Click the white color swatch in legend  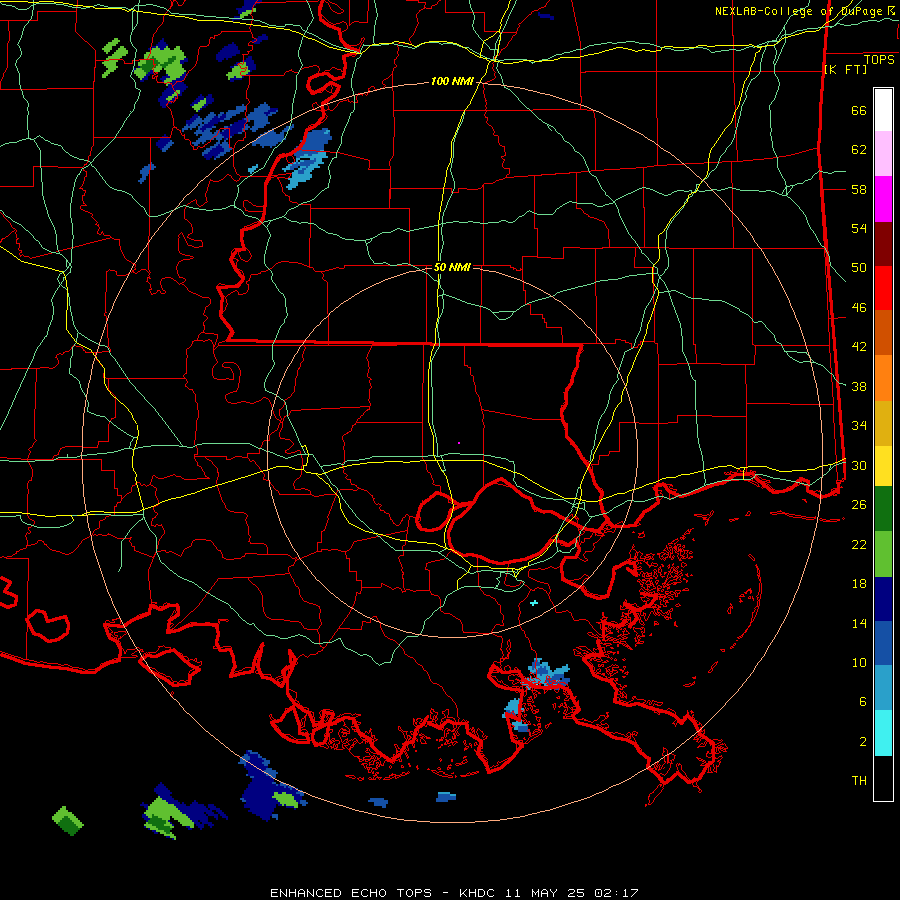(883, 110)
